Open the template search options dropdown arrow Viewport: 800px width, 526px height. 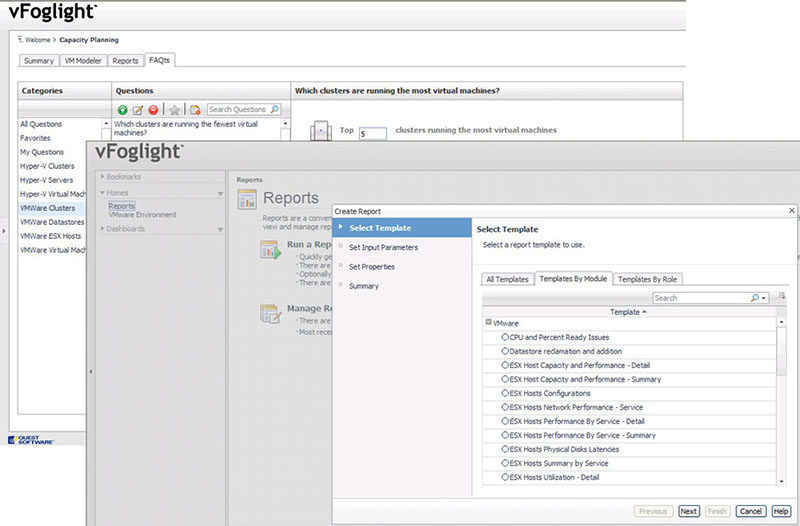click(x=764, y=298)
